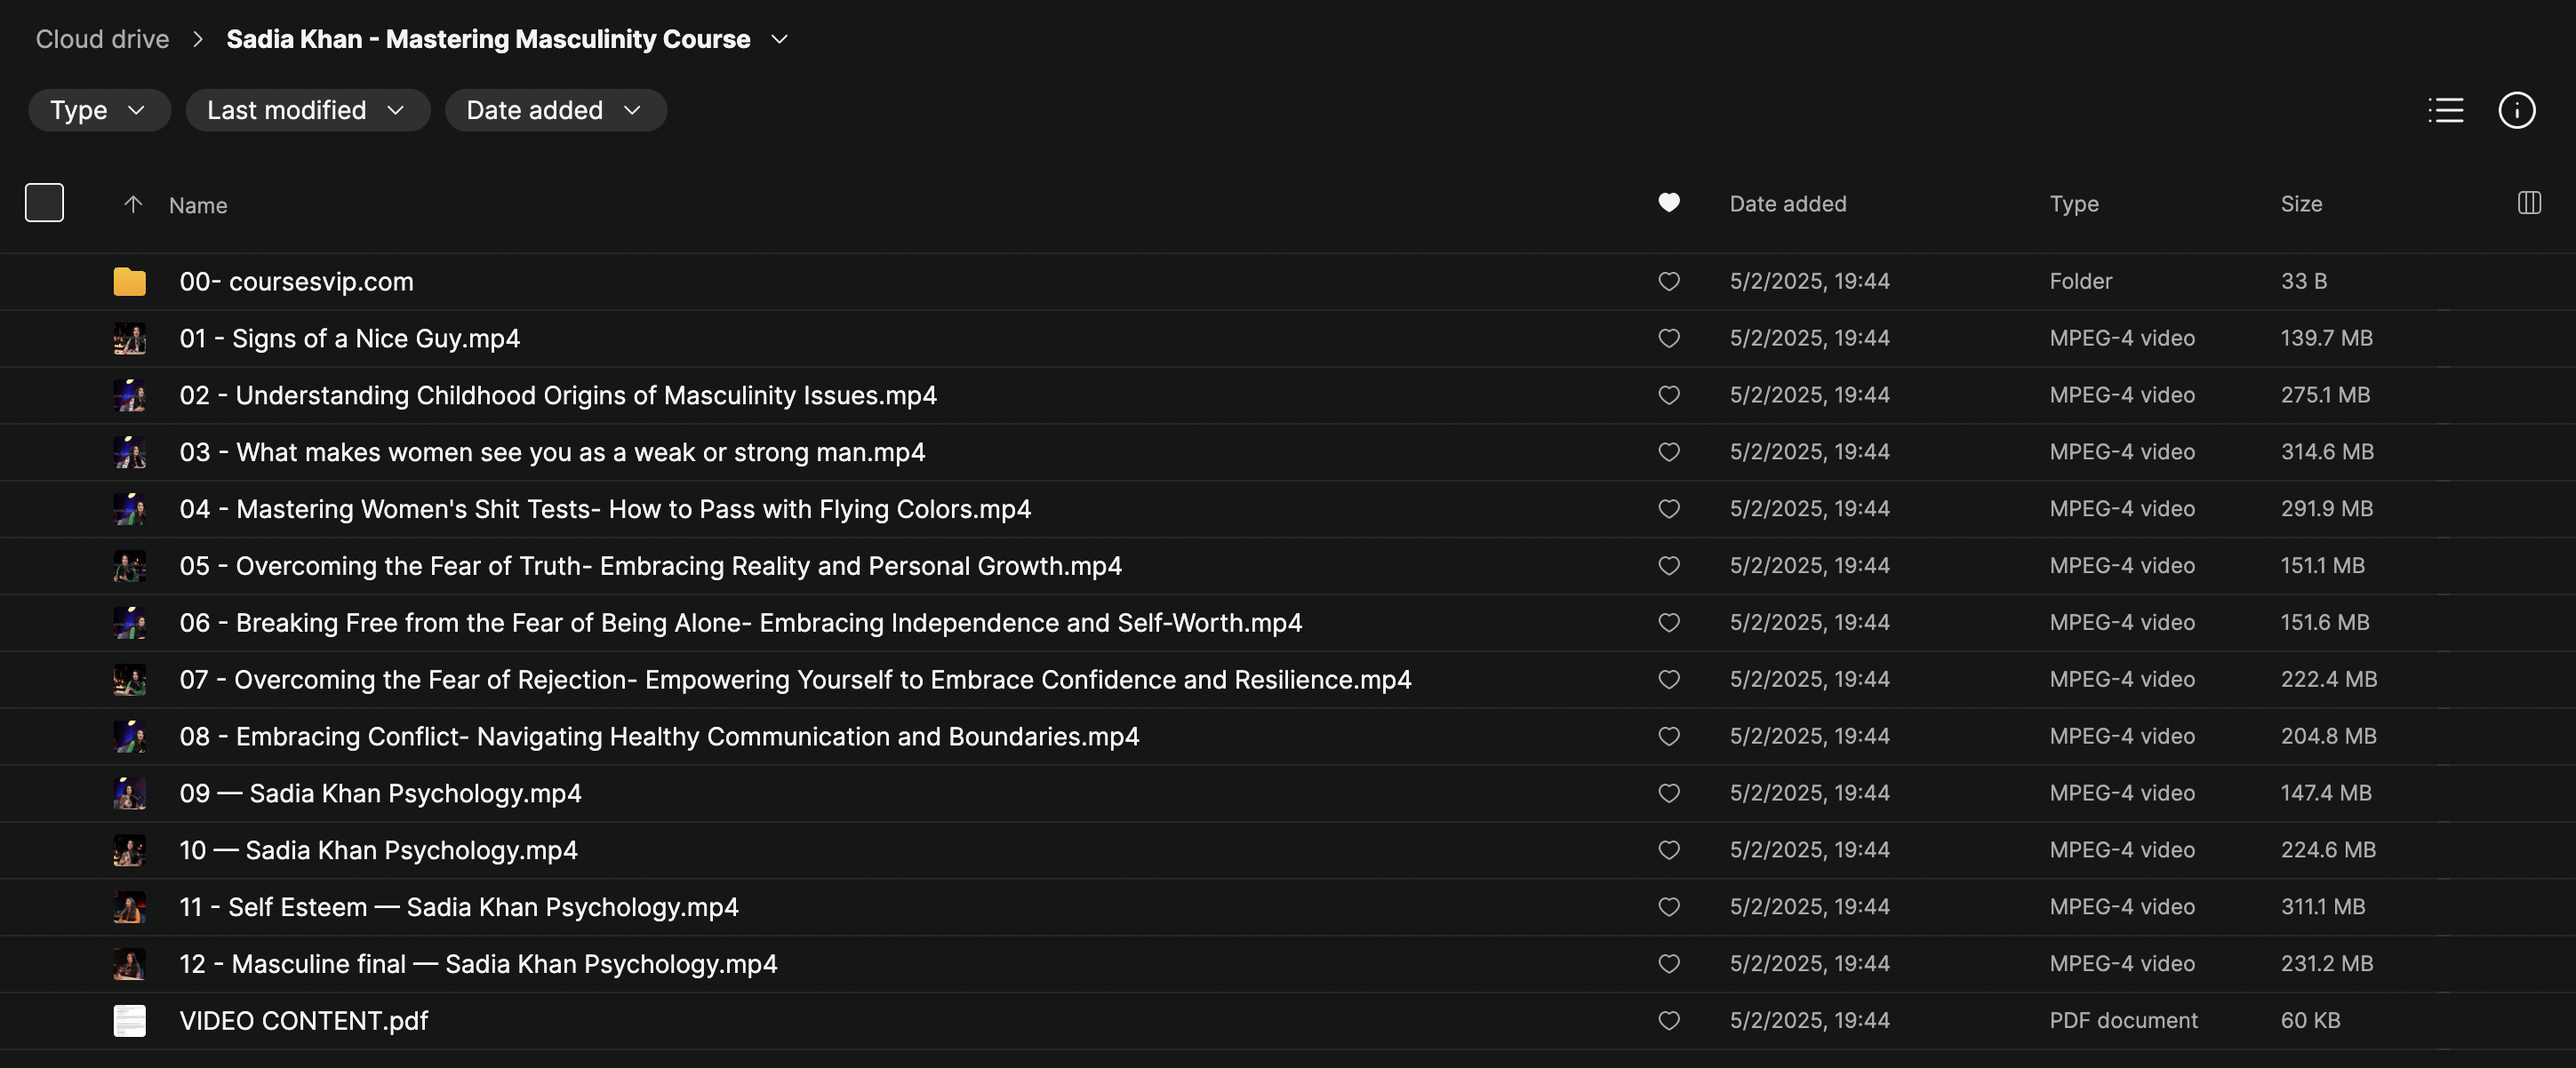Sort by the Size column header
This screenshot has height=1068, width=2576.
pyautogui.click(x=2300, y=204)
